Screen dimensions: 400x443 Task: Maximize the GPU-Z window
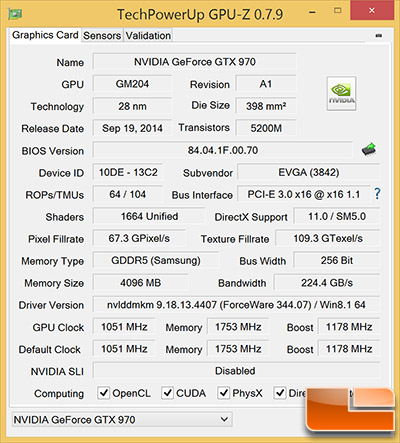(338, 11)
